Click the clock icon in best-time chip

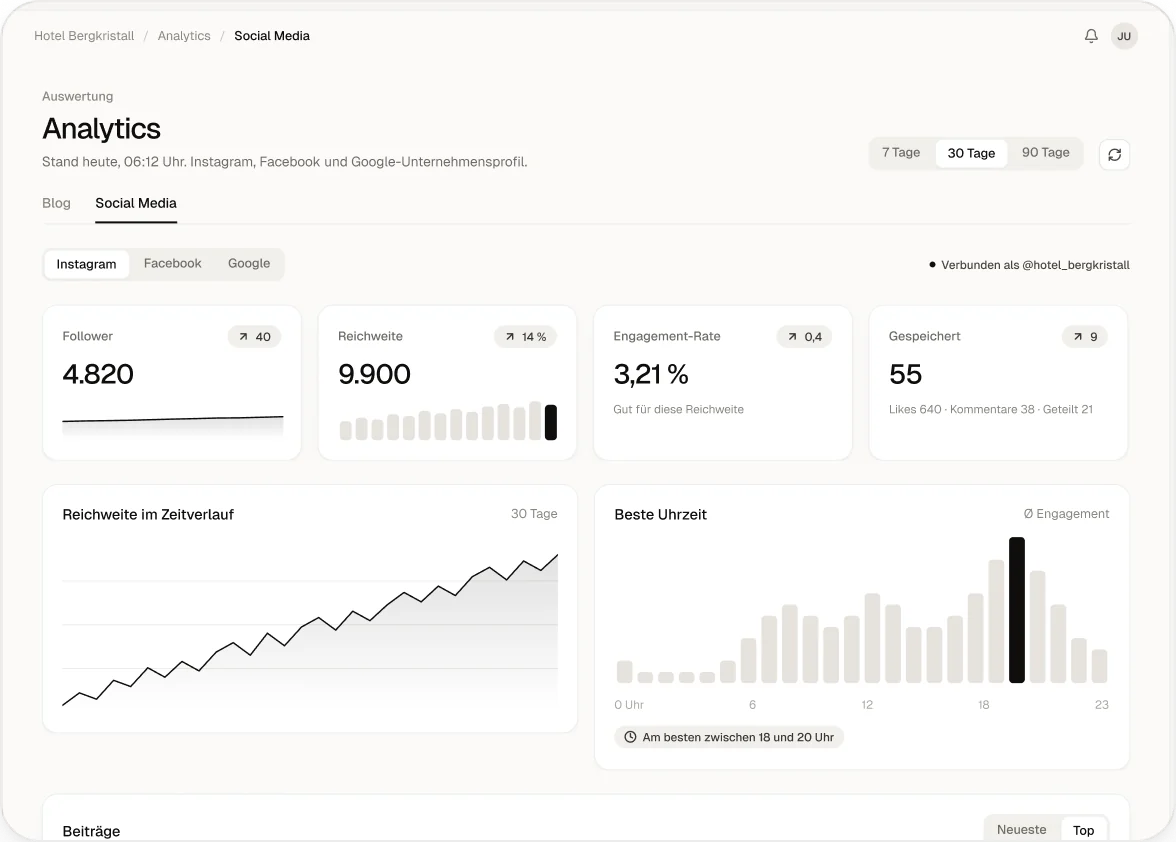[631, 737]
